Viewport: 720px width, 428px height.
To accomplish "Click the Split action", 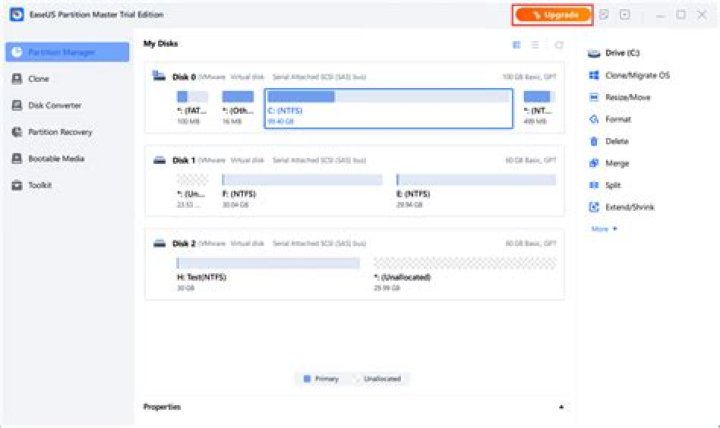I will click(x=613, y=186).
